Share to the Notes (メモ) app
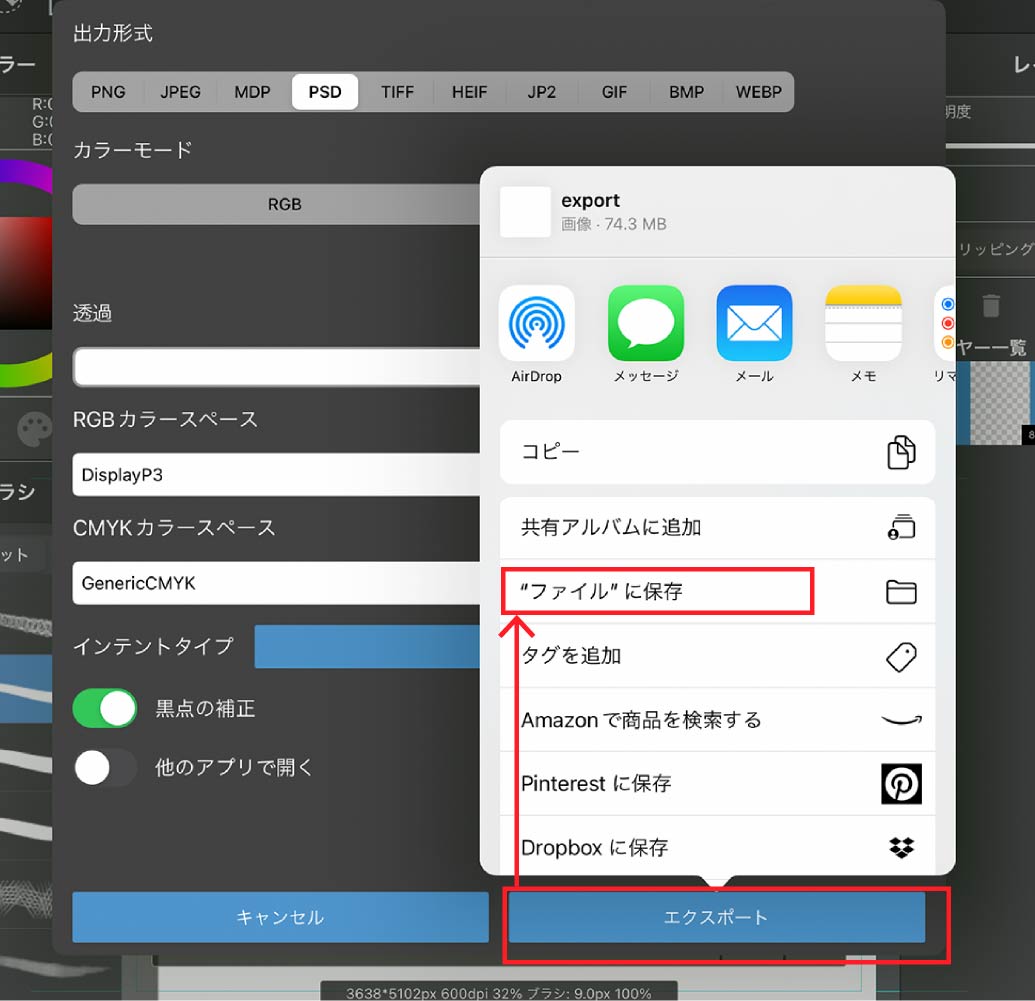 [863, 324]
